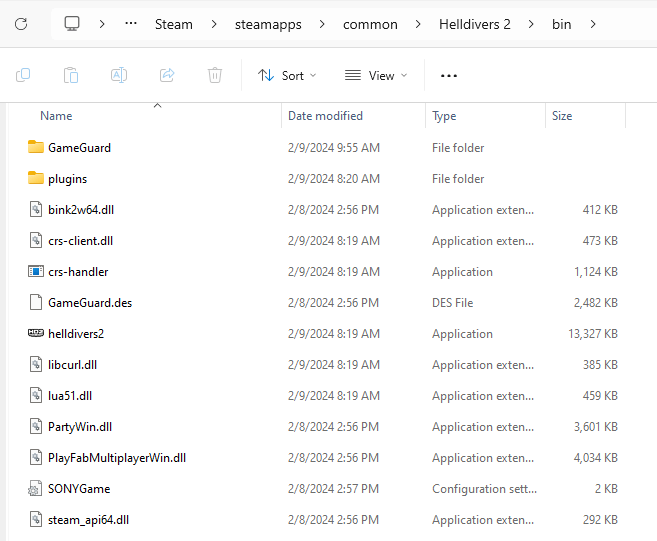Open the View dropdown menu

pyautogui.click(x=376, y=75)
